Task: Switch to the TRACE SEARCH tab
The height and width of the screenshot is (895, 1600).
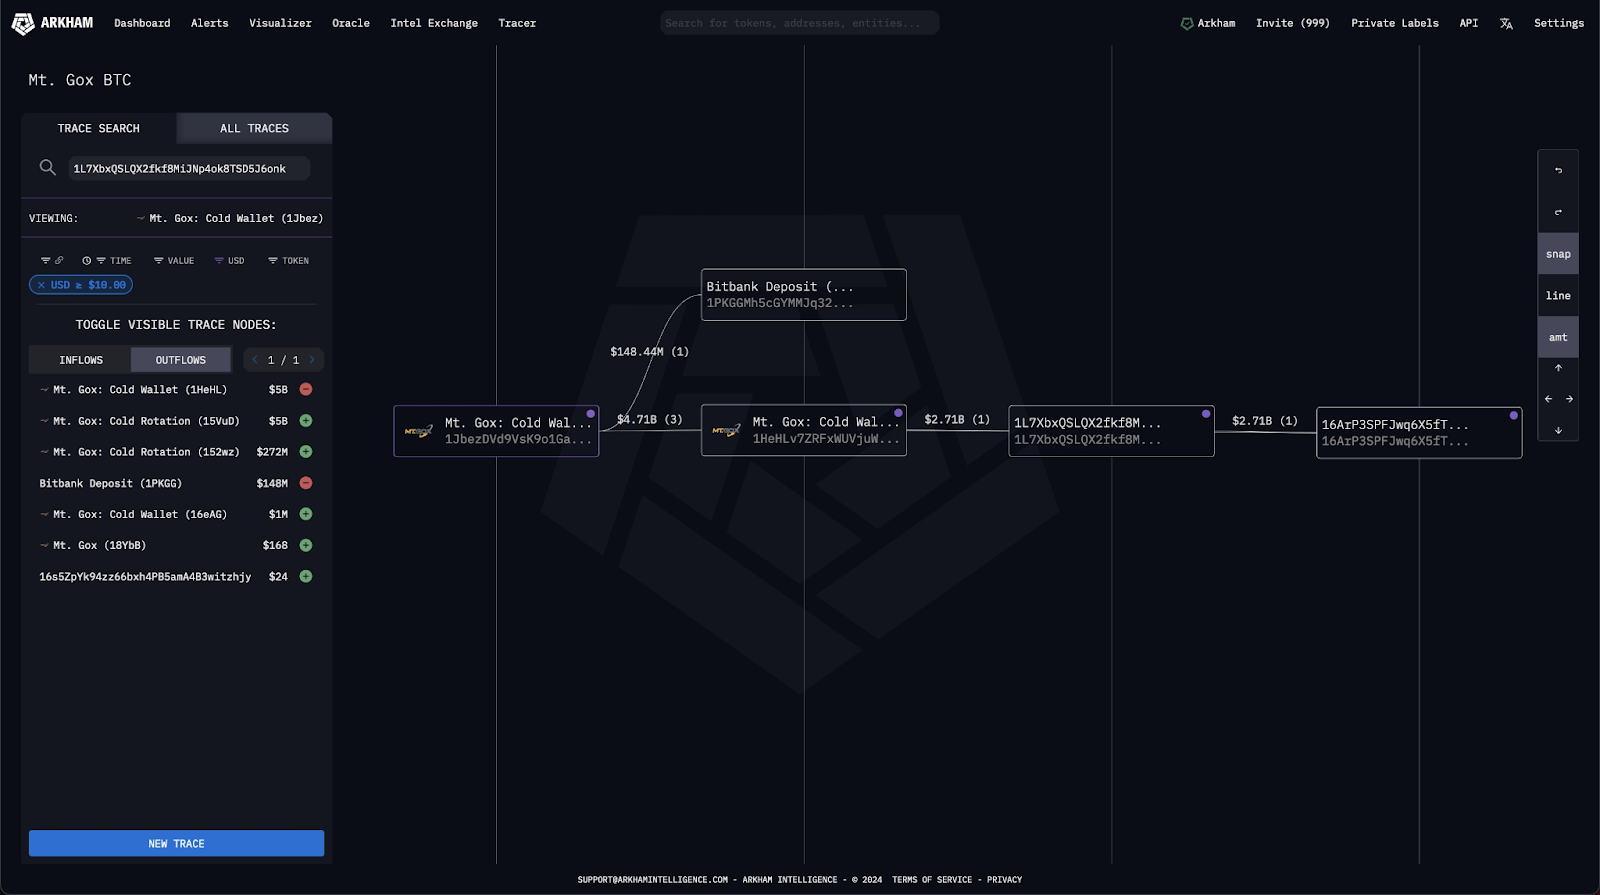Action: tap(99, 128)
